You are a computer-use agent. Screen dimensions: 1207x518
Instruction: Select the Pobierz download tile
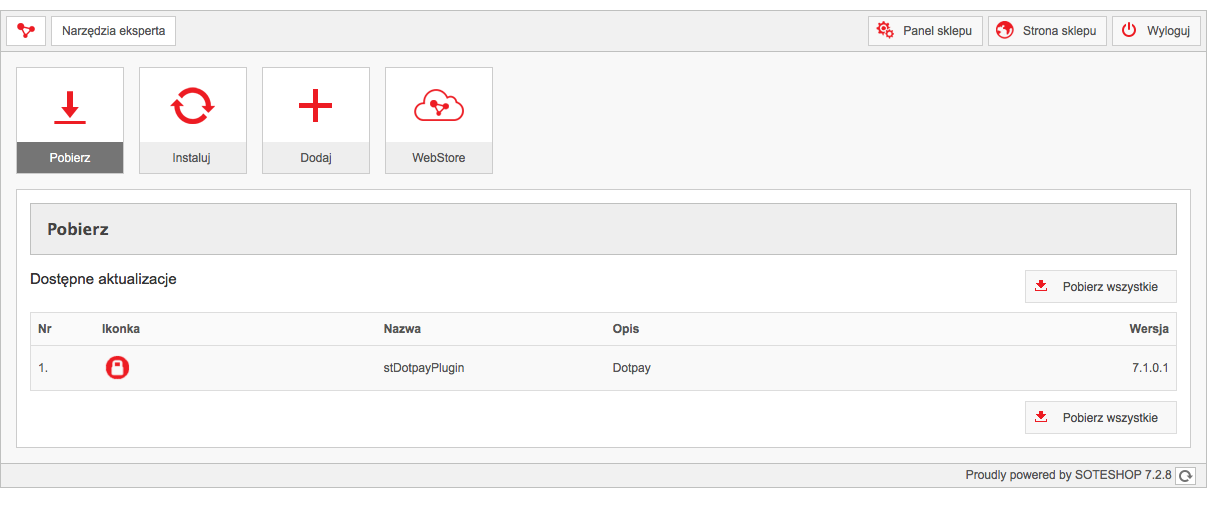pyautogui.click(x=70, y=120)
